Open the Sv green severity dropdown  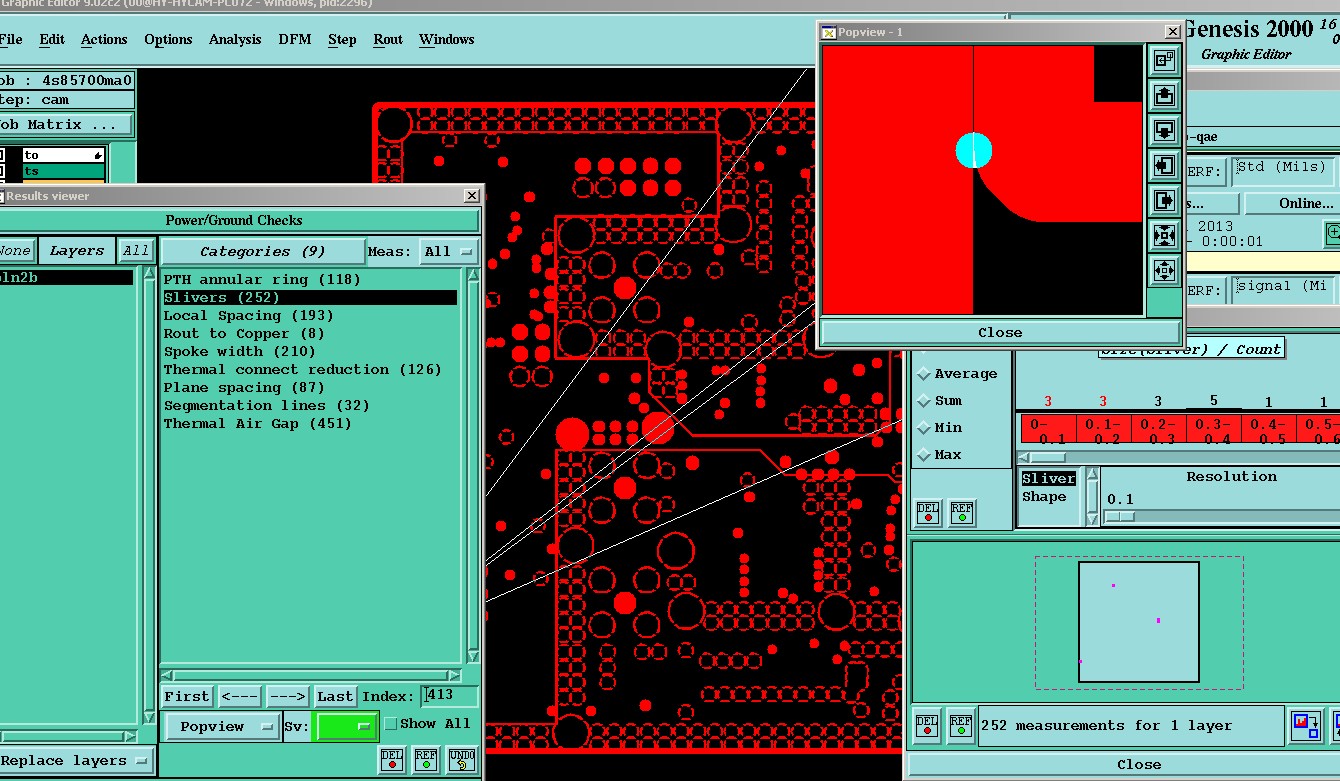point(346,727)
